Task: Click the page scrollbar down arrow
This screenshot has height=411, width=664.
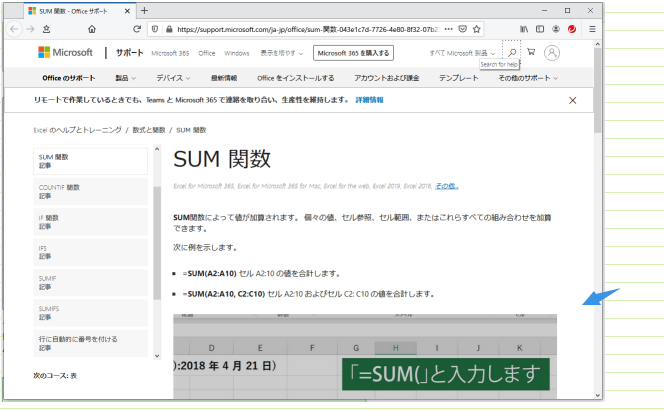Action: [598, 395]
